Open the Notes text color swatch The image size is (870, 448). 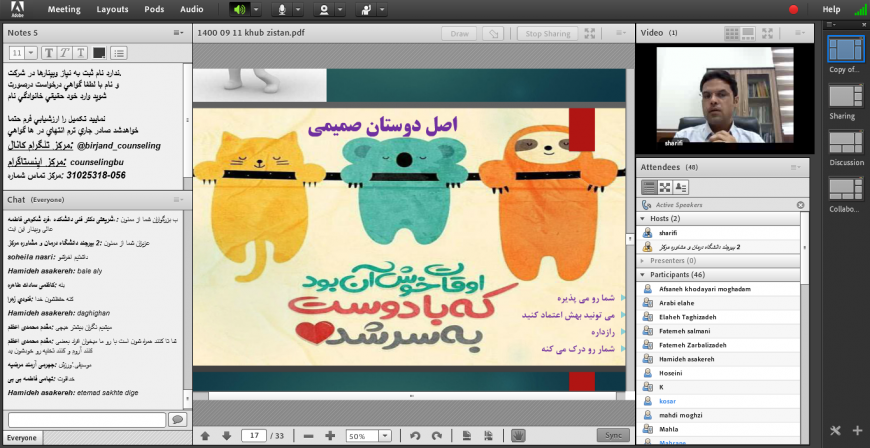coord(99,53)
